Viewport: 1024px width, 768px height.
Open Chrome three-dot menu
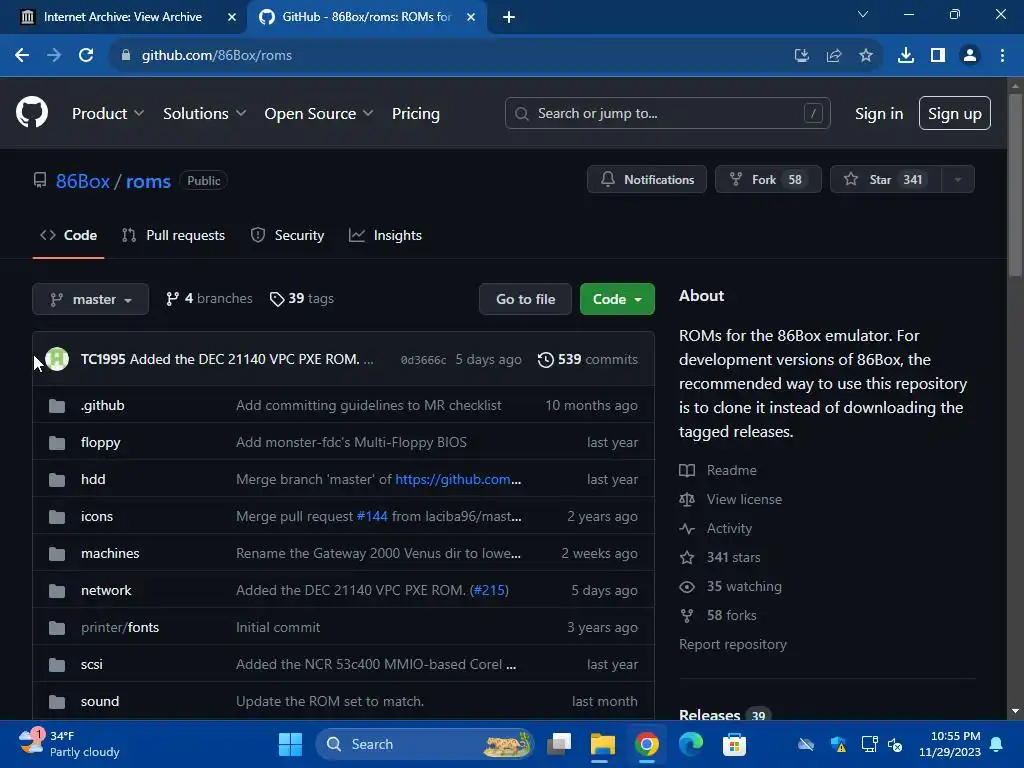click(x=1002, y=56)
